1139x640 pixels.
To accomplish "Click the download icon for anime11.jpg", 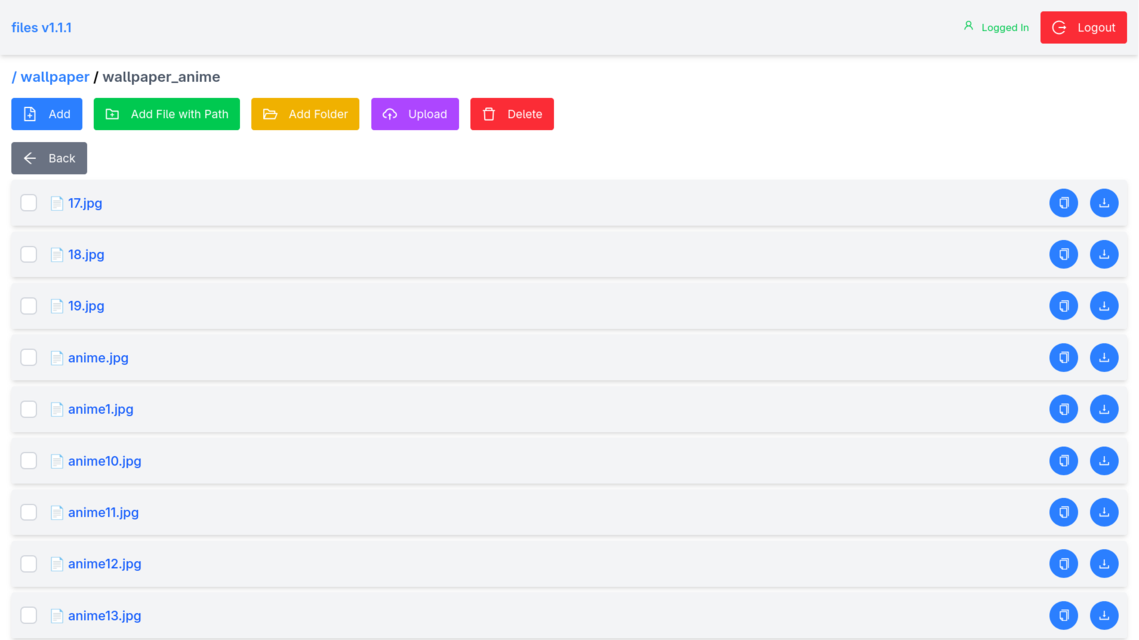I will pos(1104,512).
